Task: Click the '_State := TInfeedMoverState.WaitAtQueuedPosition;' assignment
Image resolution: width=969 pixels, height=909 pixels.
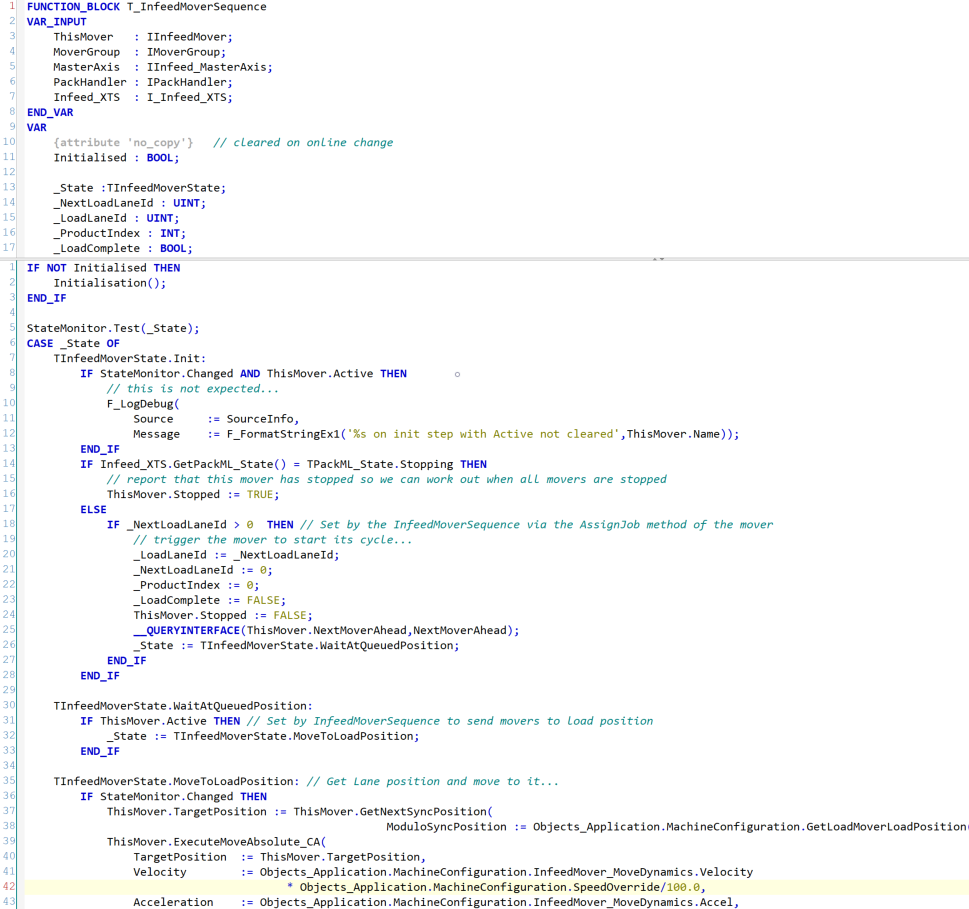Action: pos(296,646)
